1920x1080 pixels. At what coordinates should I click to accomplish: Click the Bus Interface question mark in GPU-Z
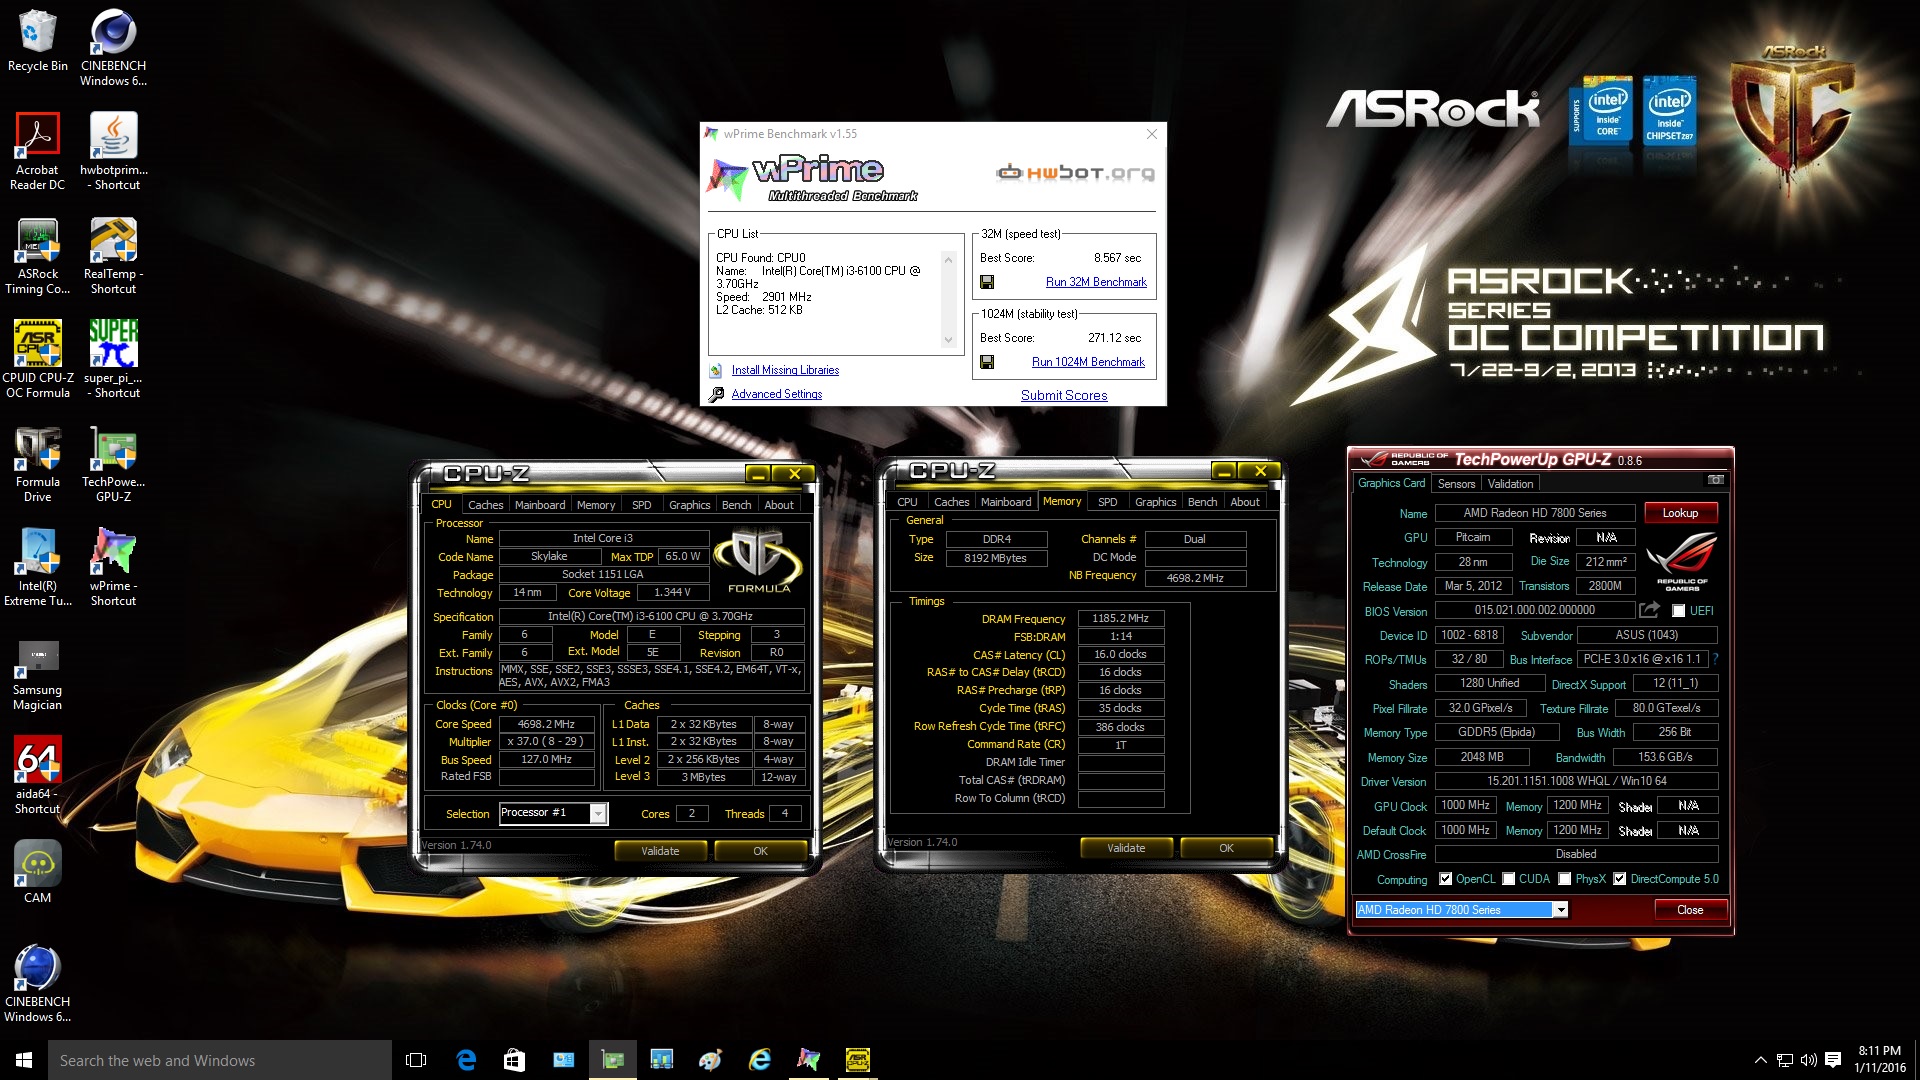(1716, 659)
